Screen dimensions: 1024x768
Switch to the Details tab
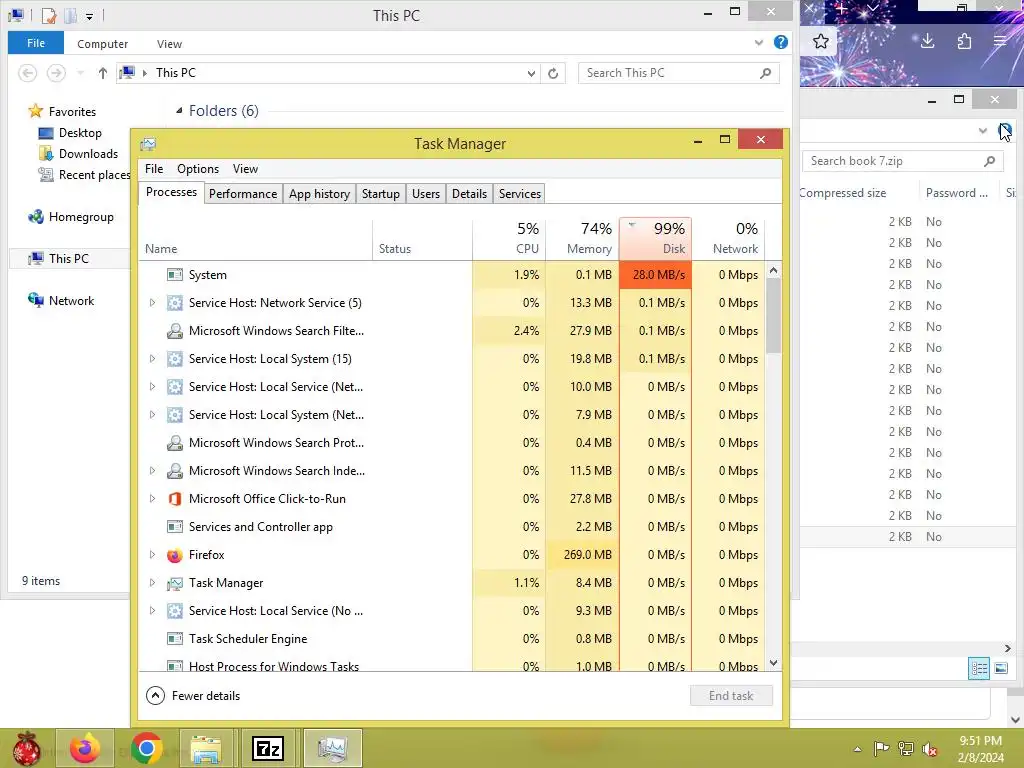pos(470,194)
